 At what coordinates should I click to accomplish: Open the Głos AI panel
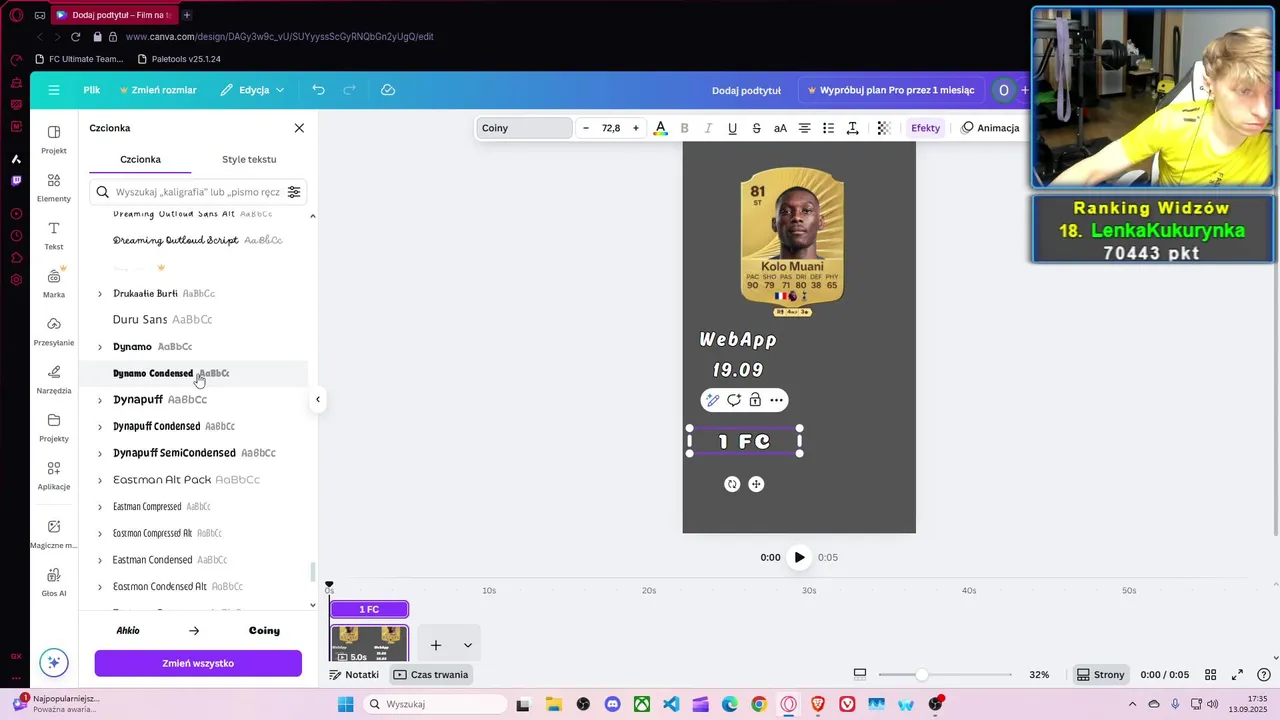(54, 581)
